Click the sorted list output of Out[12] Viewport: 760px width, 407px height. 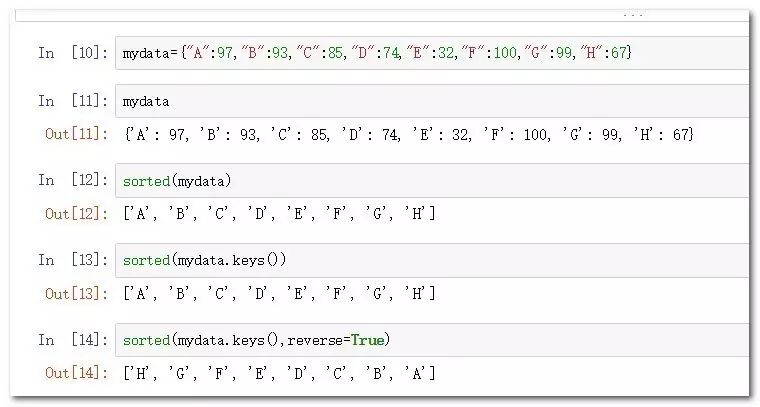[278, 214]
